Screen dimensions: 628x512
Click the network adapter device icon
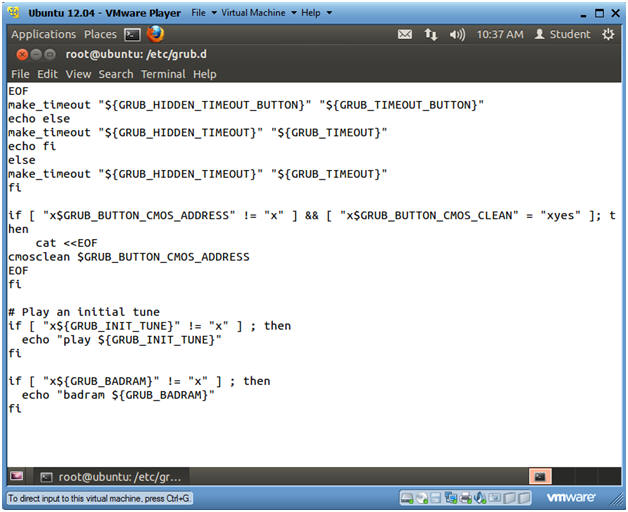pyautogui.click(x=451, y=498)
